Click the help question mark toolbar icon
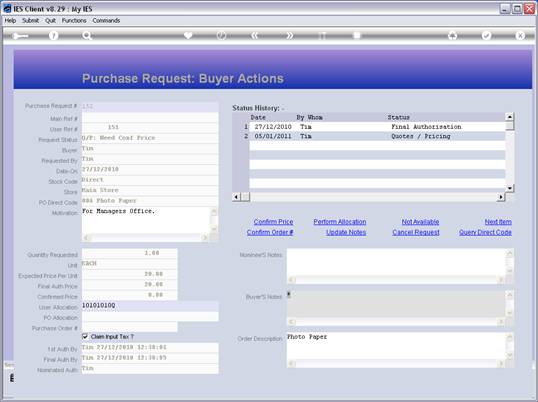The width and height of the screenshot is (538, 402). point(54,35)
